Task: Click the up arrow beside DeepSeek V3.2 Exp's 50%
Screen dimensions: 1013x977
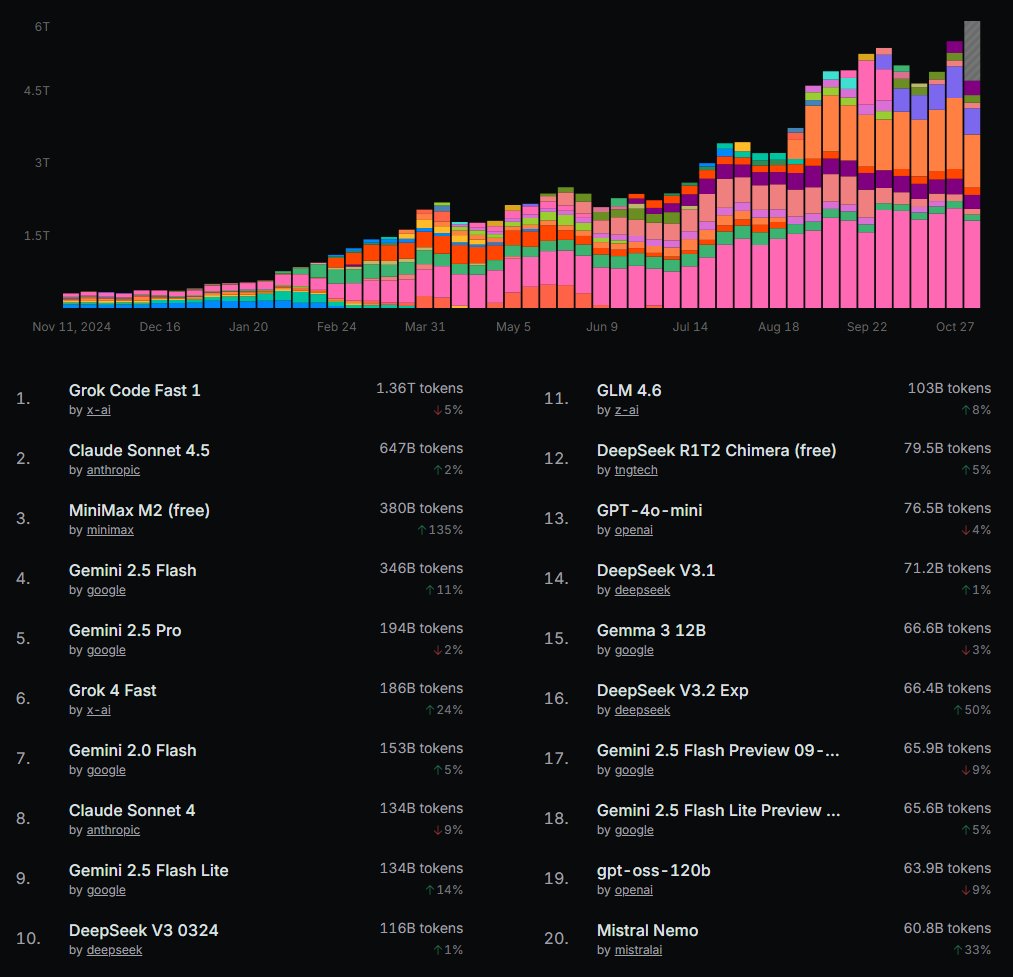Action: point(958,710)
